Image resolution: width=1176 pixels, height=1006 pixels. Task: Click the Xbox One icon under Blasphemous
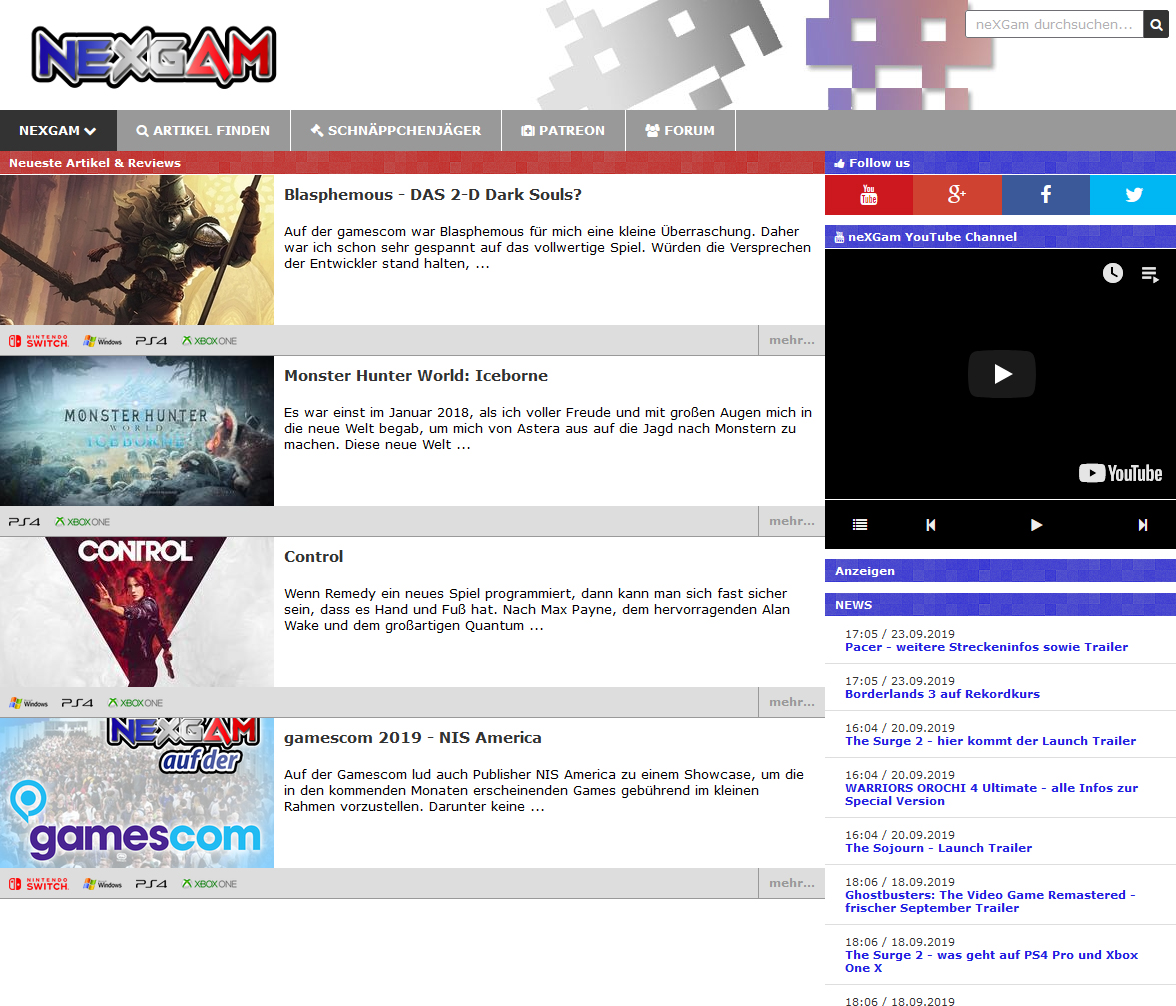click(x=209, y=341)
